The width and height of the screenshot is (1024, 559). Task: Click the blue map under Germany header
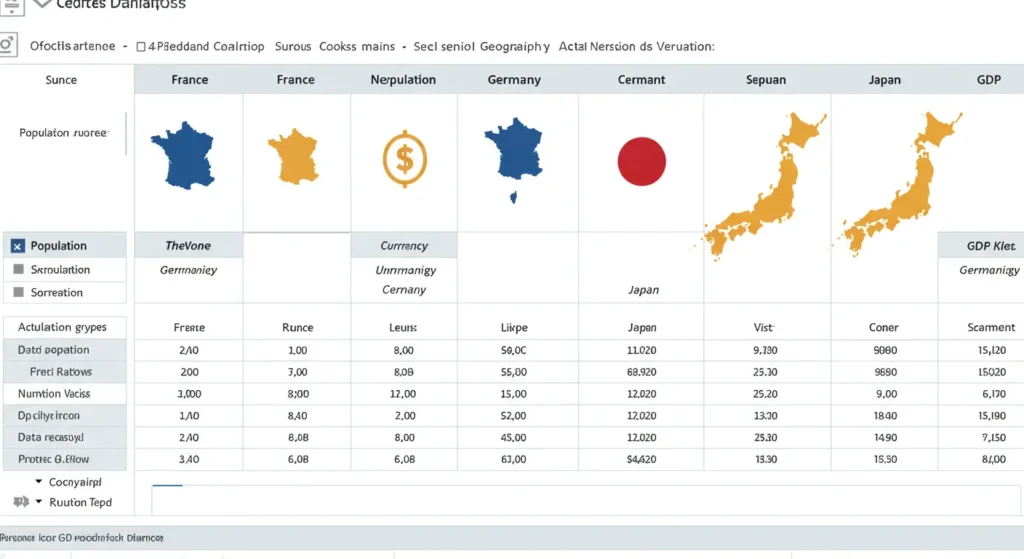pyautogui.click(x=512, y=158)
